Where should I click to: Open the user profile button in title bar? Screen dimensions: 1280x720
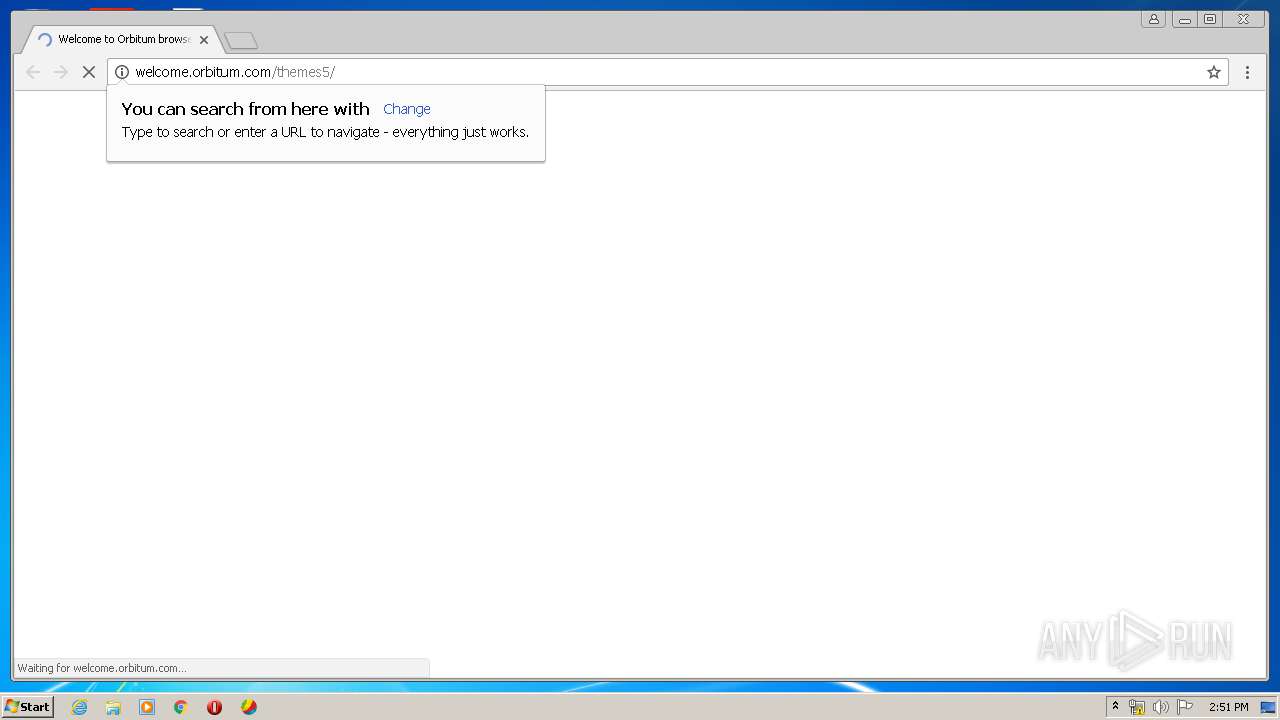pyautogui.click(x=1153, y=19)
